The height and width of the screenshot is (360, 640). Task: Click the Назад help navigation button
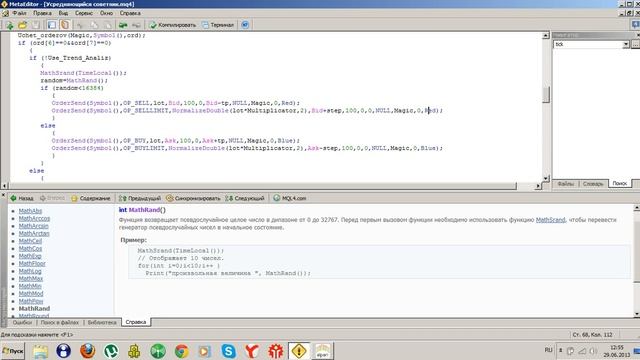coord(22,198)
